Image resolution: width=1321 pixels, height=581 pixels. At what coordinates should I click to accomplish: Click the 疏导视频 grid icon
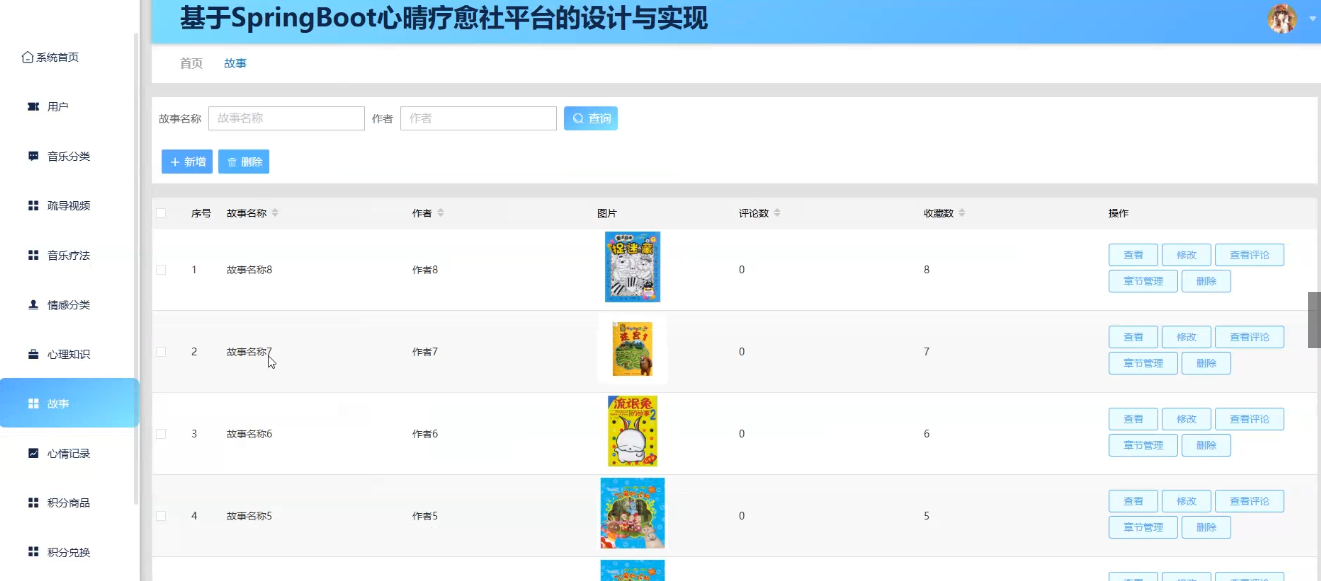(33, 205)
